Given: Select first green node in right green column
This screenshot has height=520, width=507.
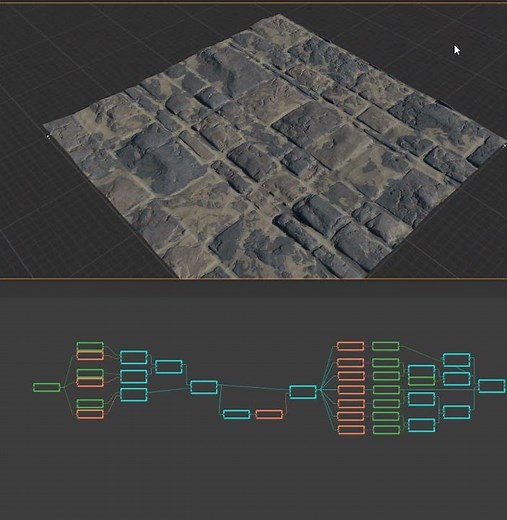Looking at the screenshot, I should click(x=386, y=346).
